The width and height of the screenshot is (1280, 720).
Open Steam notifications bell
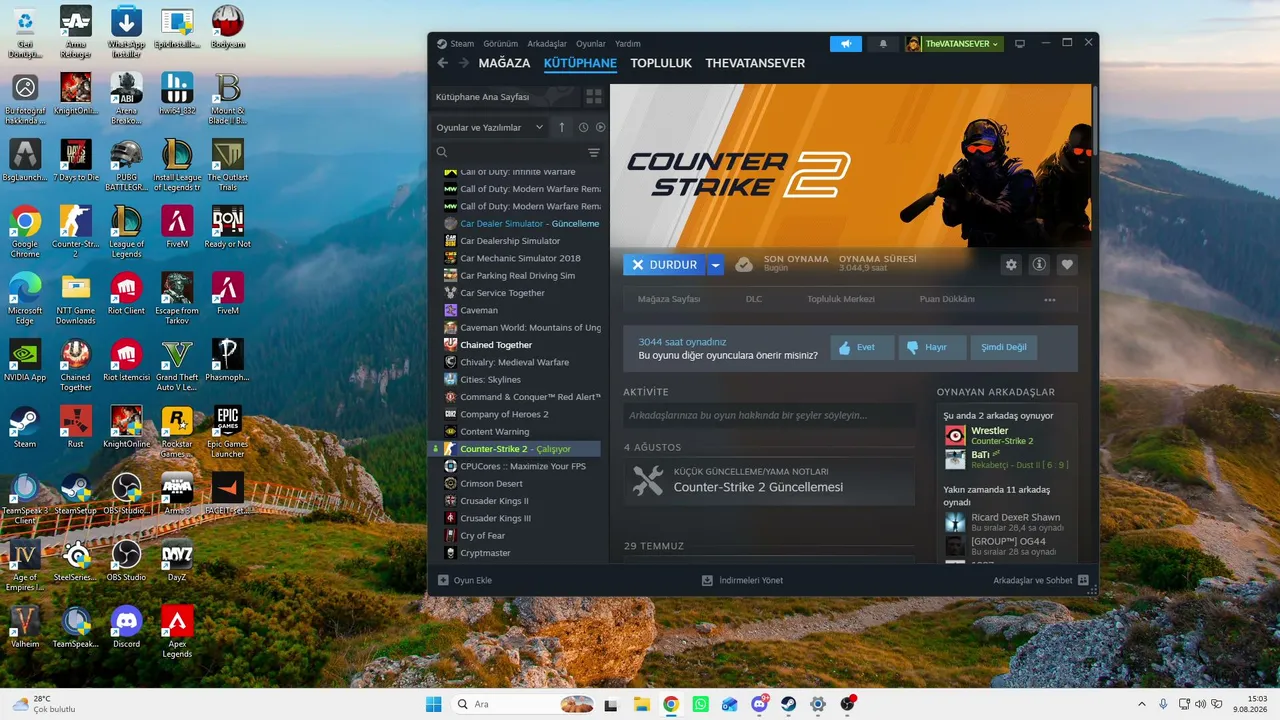click(883, 44)
